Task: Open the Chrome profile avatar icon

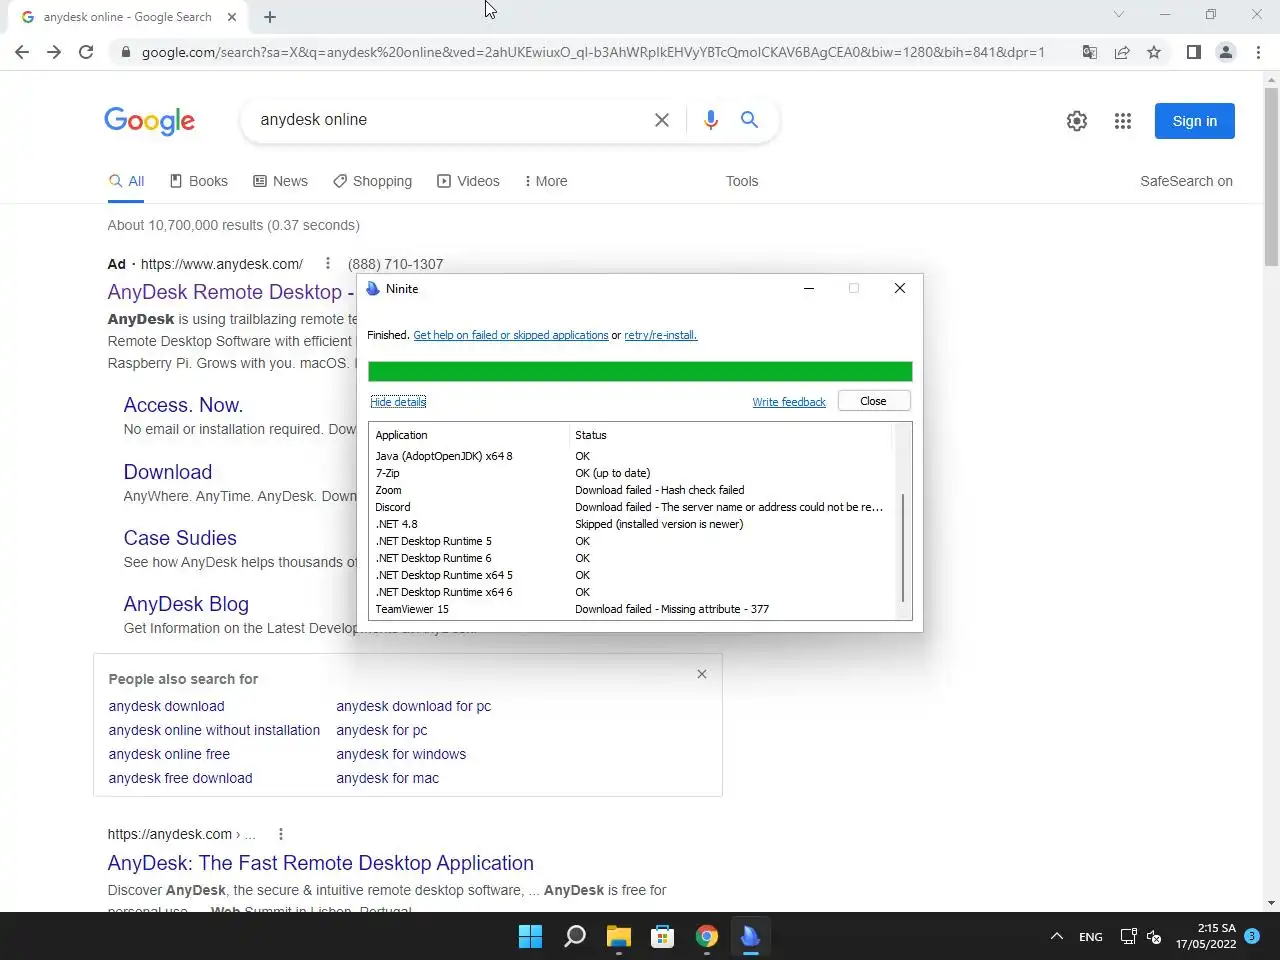Action: (1225, 52)
